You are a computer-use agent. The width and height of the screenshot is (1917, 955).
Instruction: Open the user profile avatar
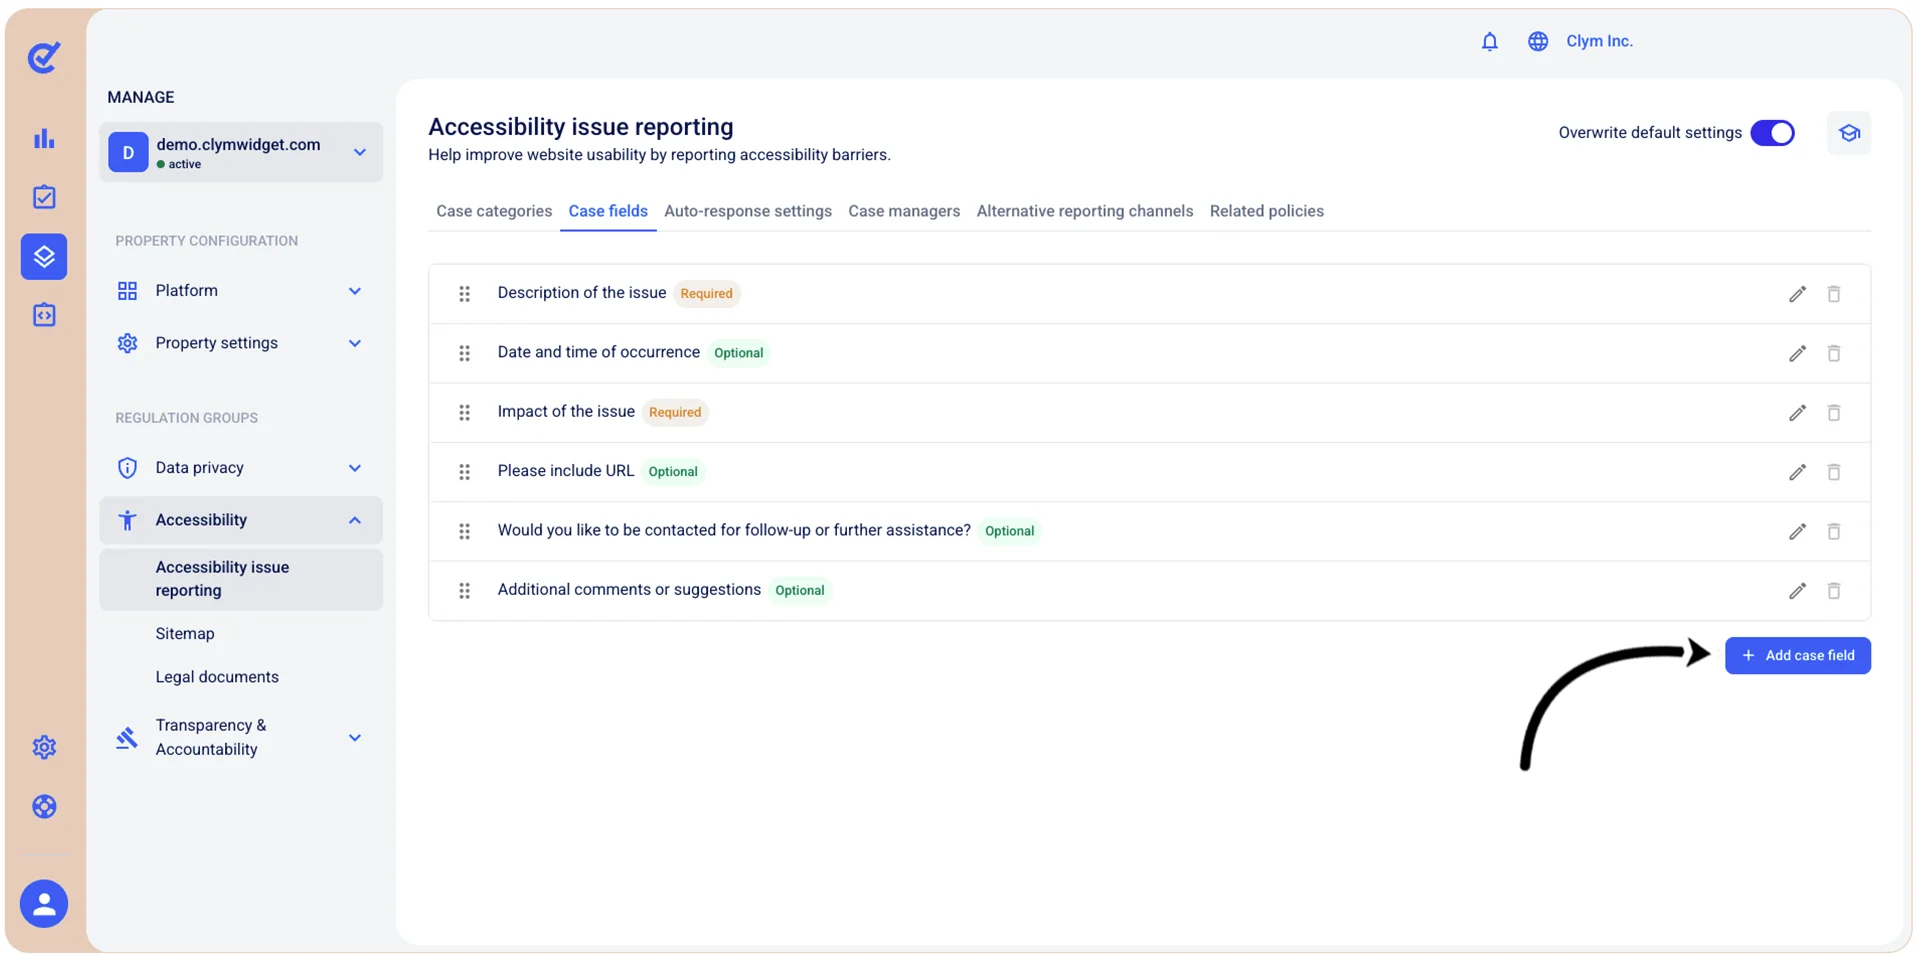click(44, 904)
